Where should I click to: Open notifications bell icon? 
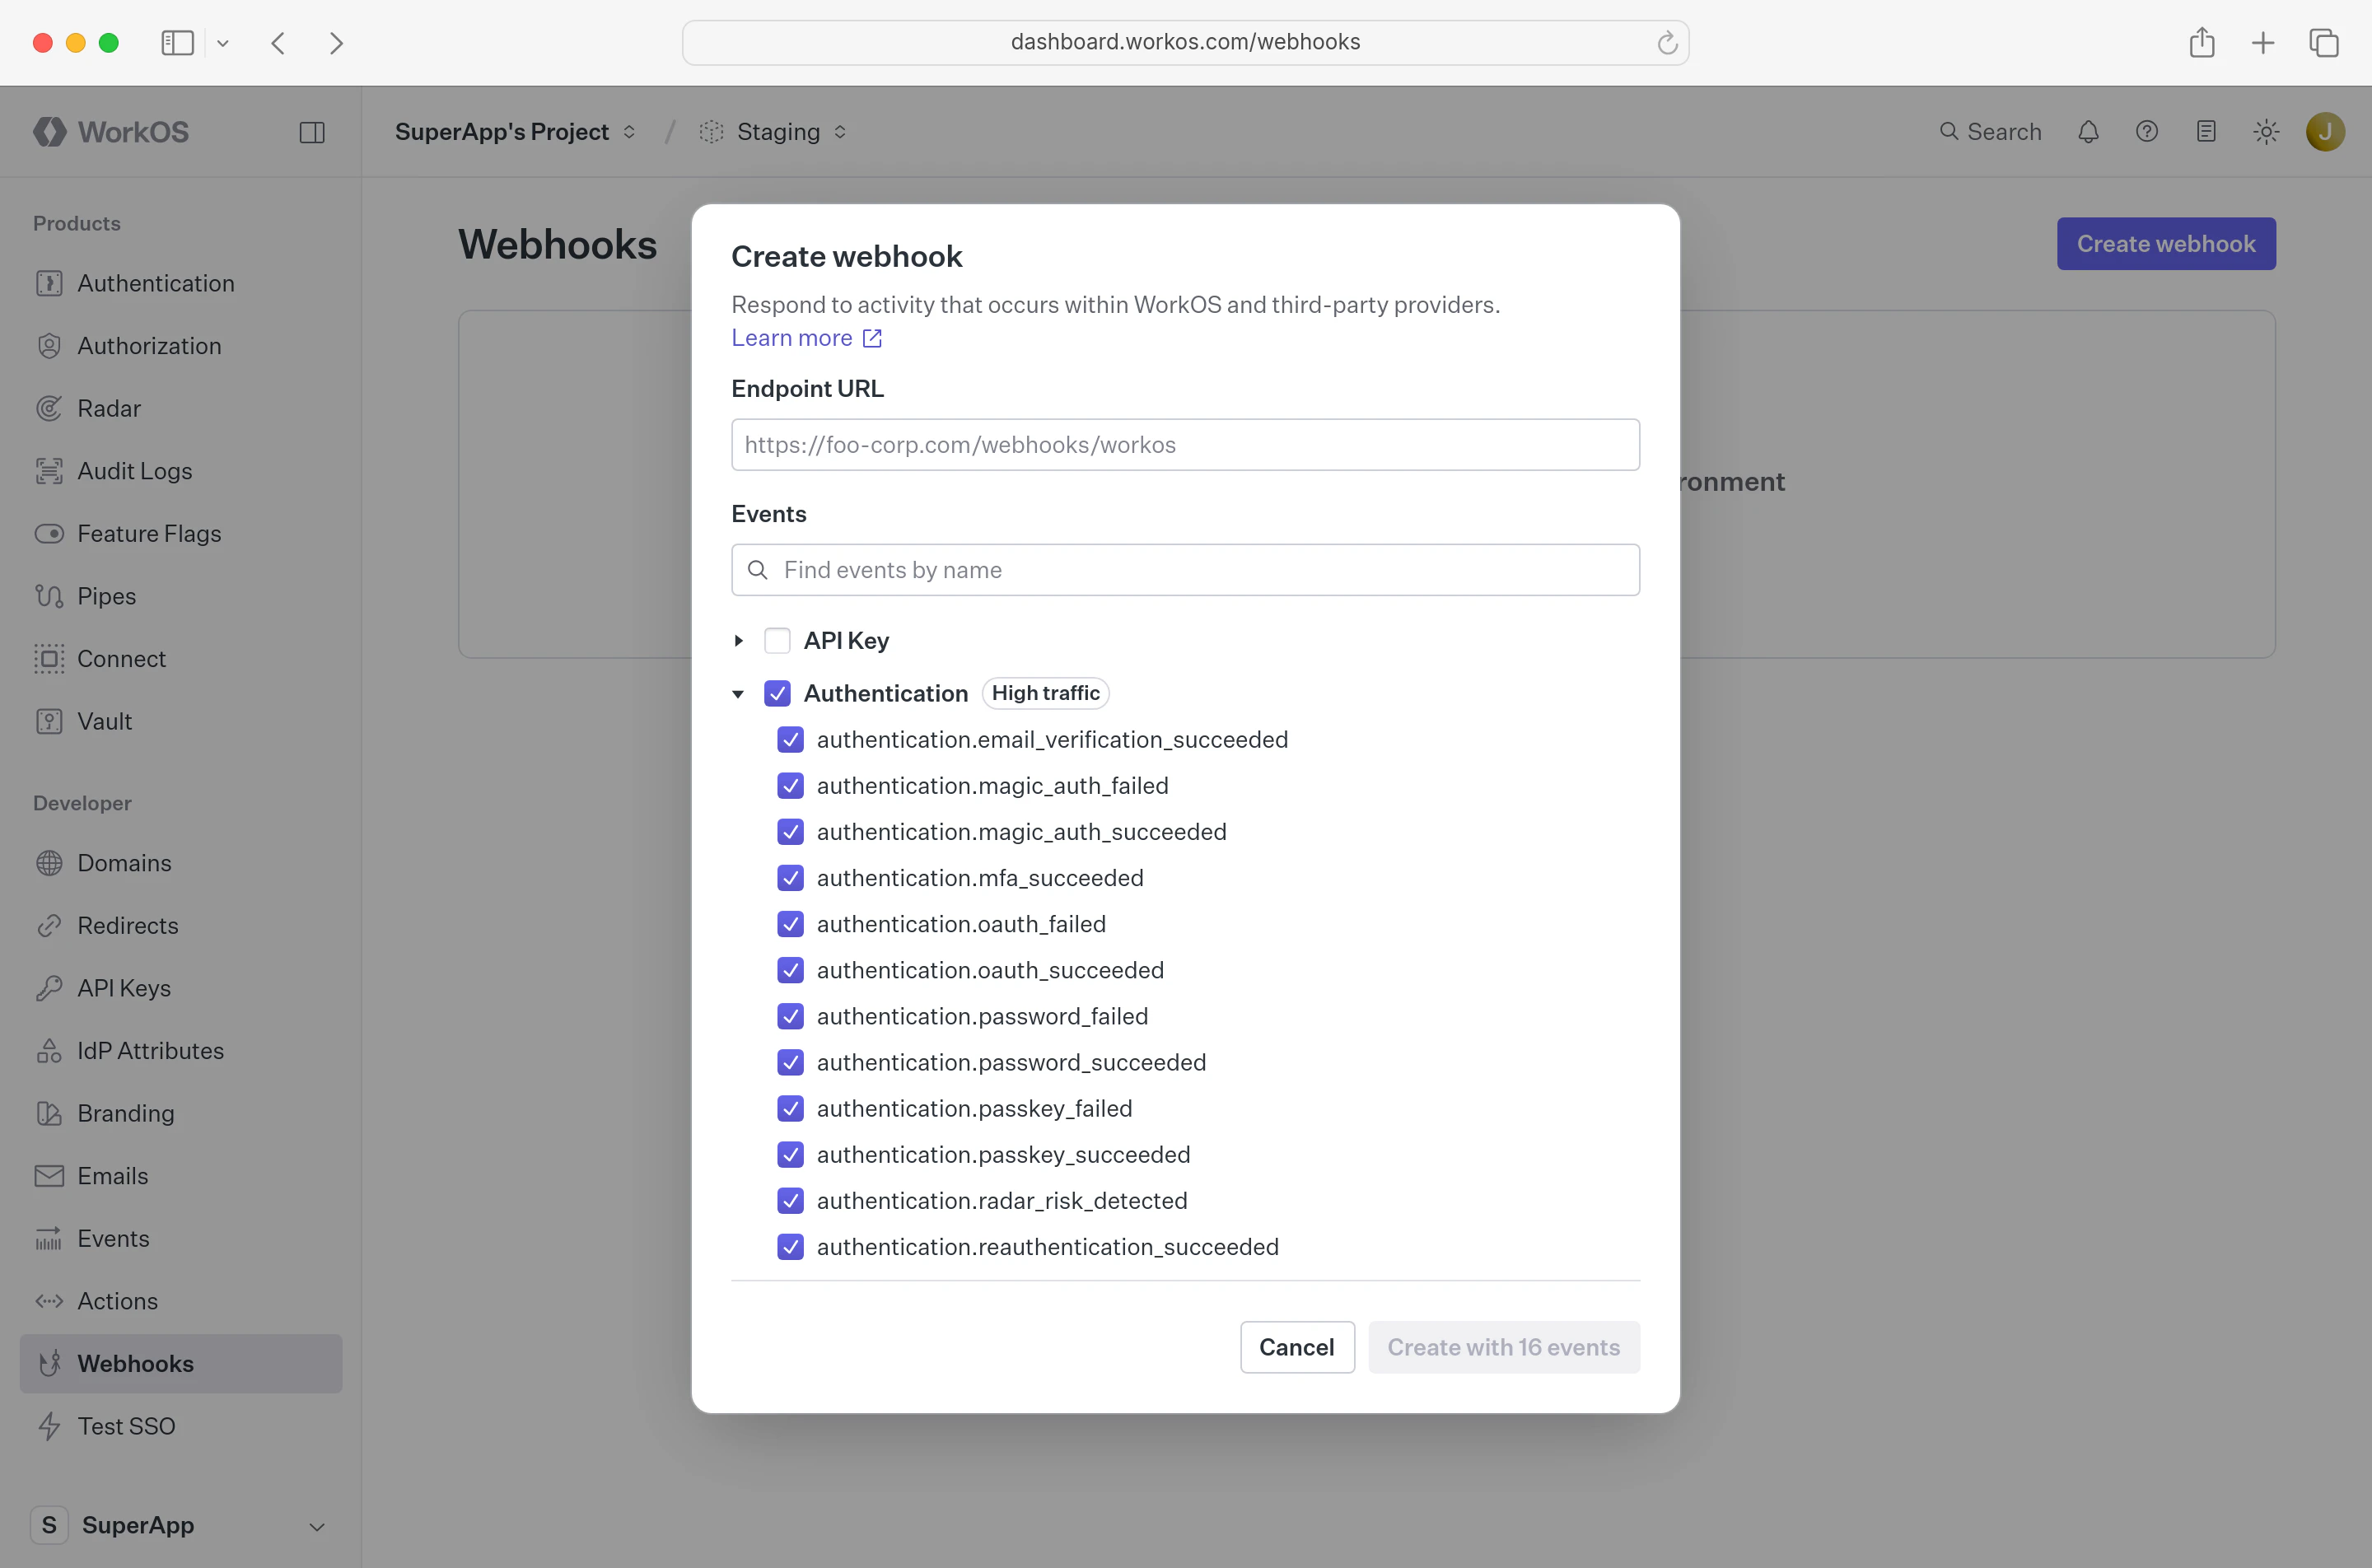[x=2088, y=132]
